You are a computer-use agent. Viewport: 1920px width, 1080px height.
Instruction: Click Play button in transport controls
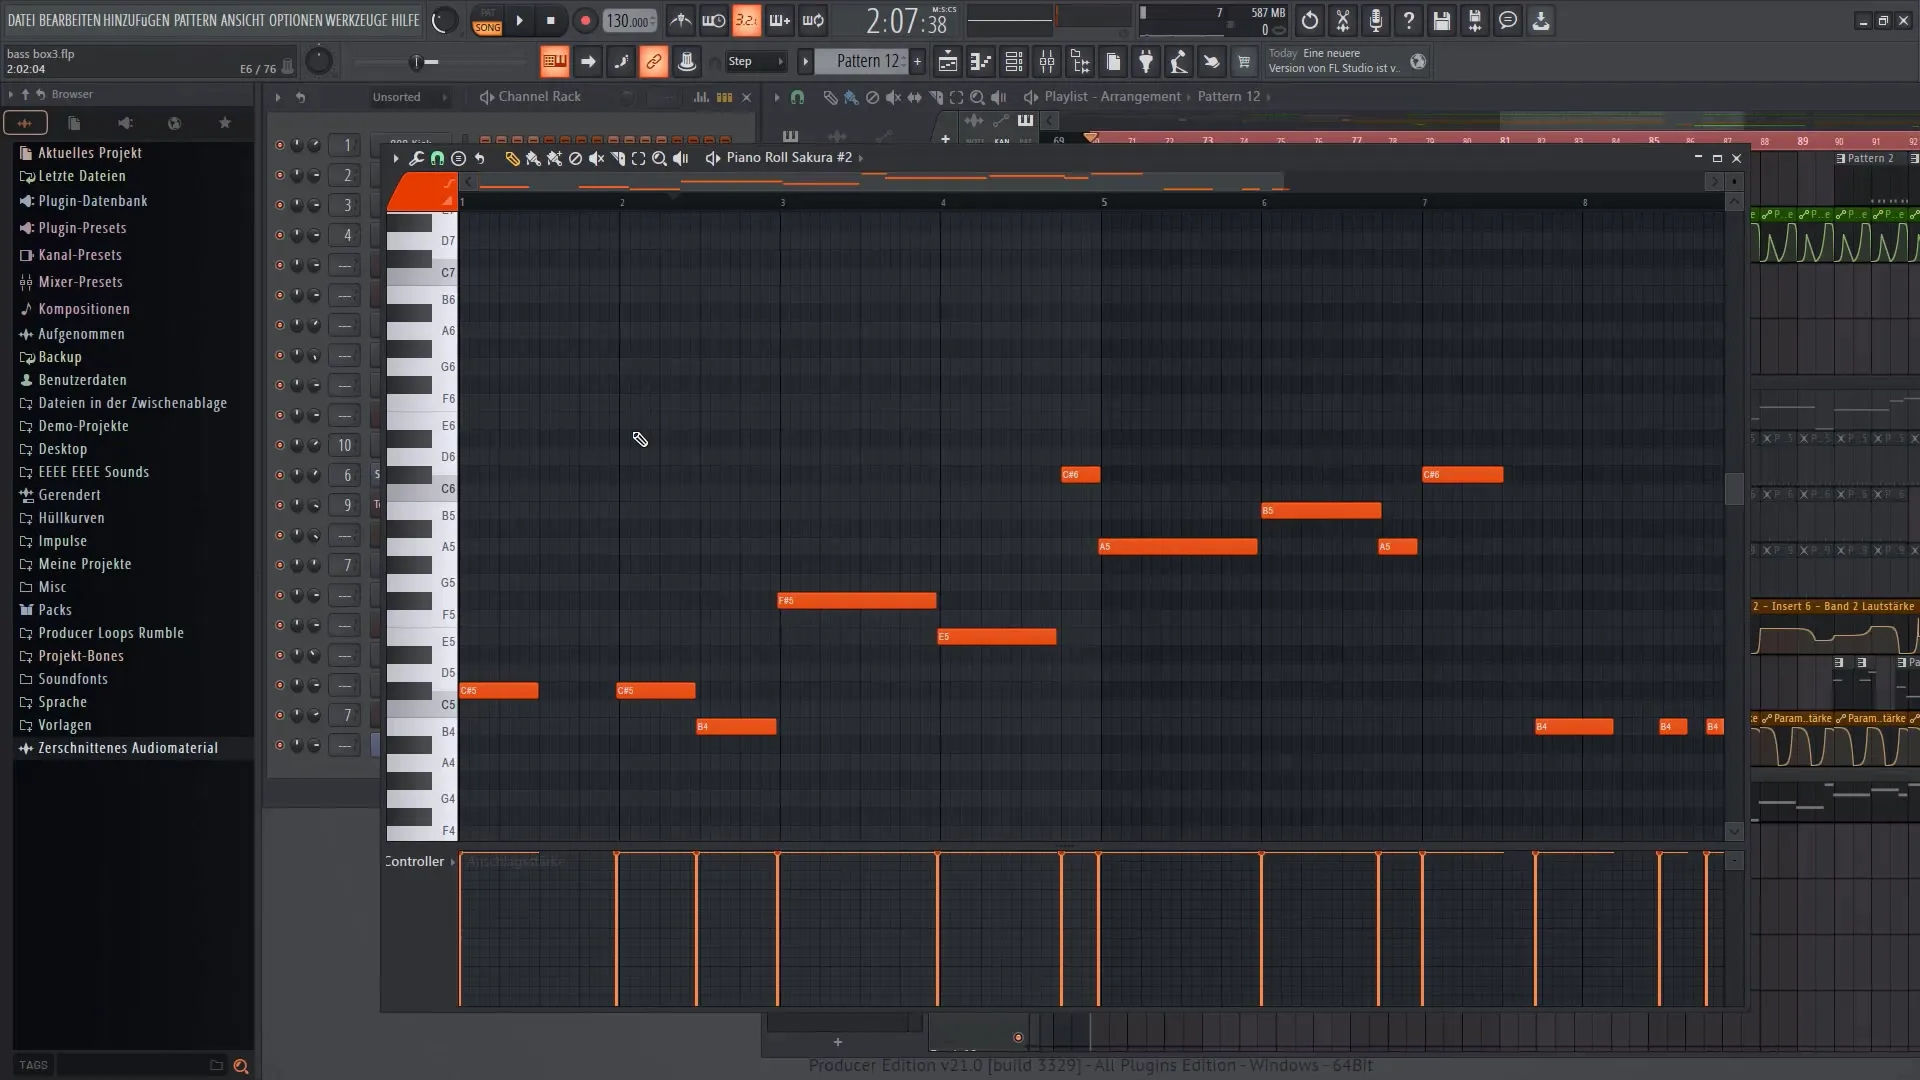coord(520,20)
